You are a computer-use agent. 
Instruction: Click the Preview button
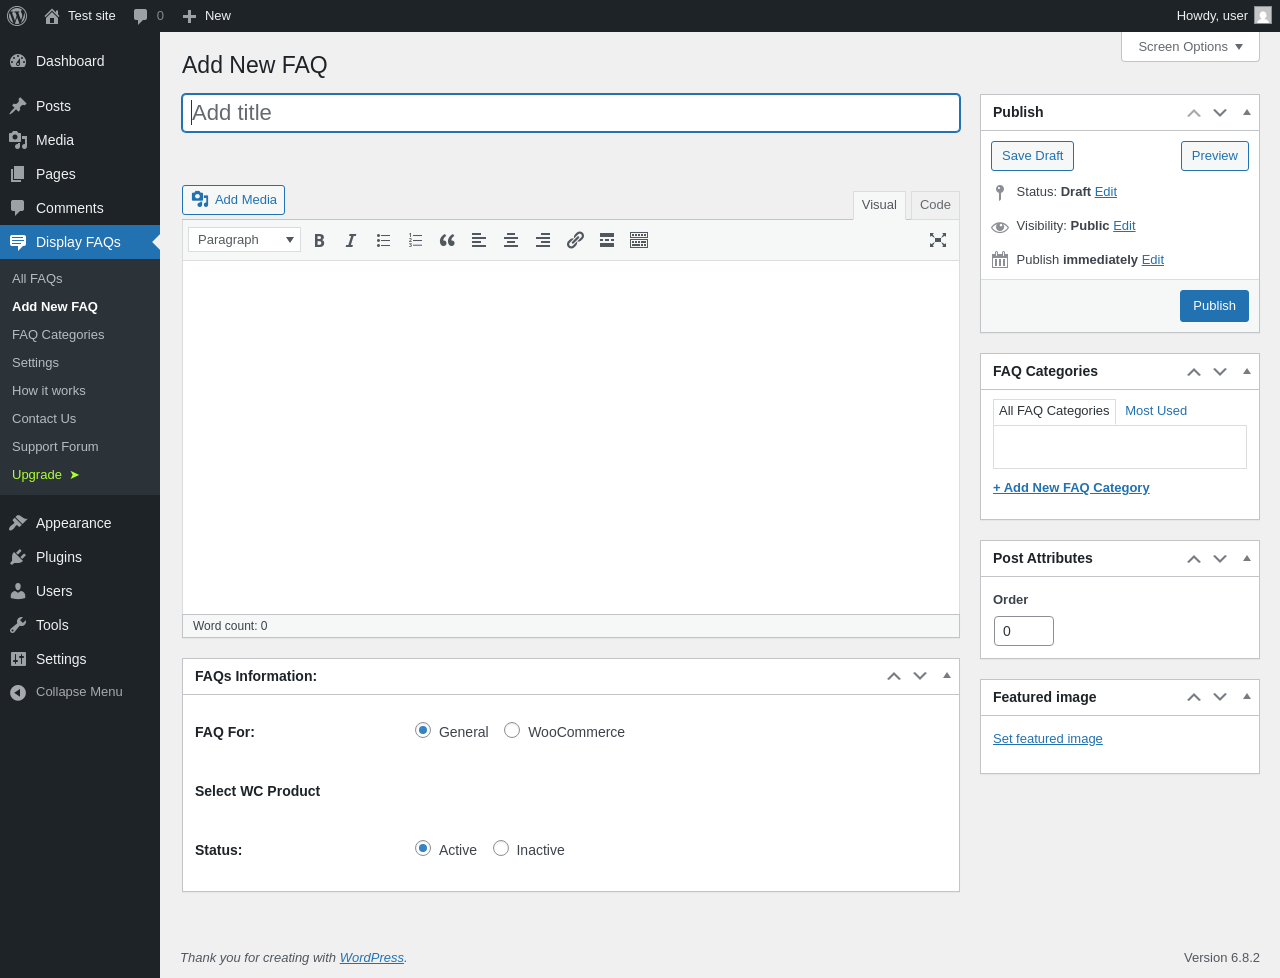[1214, 156]
